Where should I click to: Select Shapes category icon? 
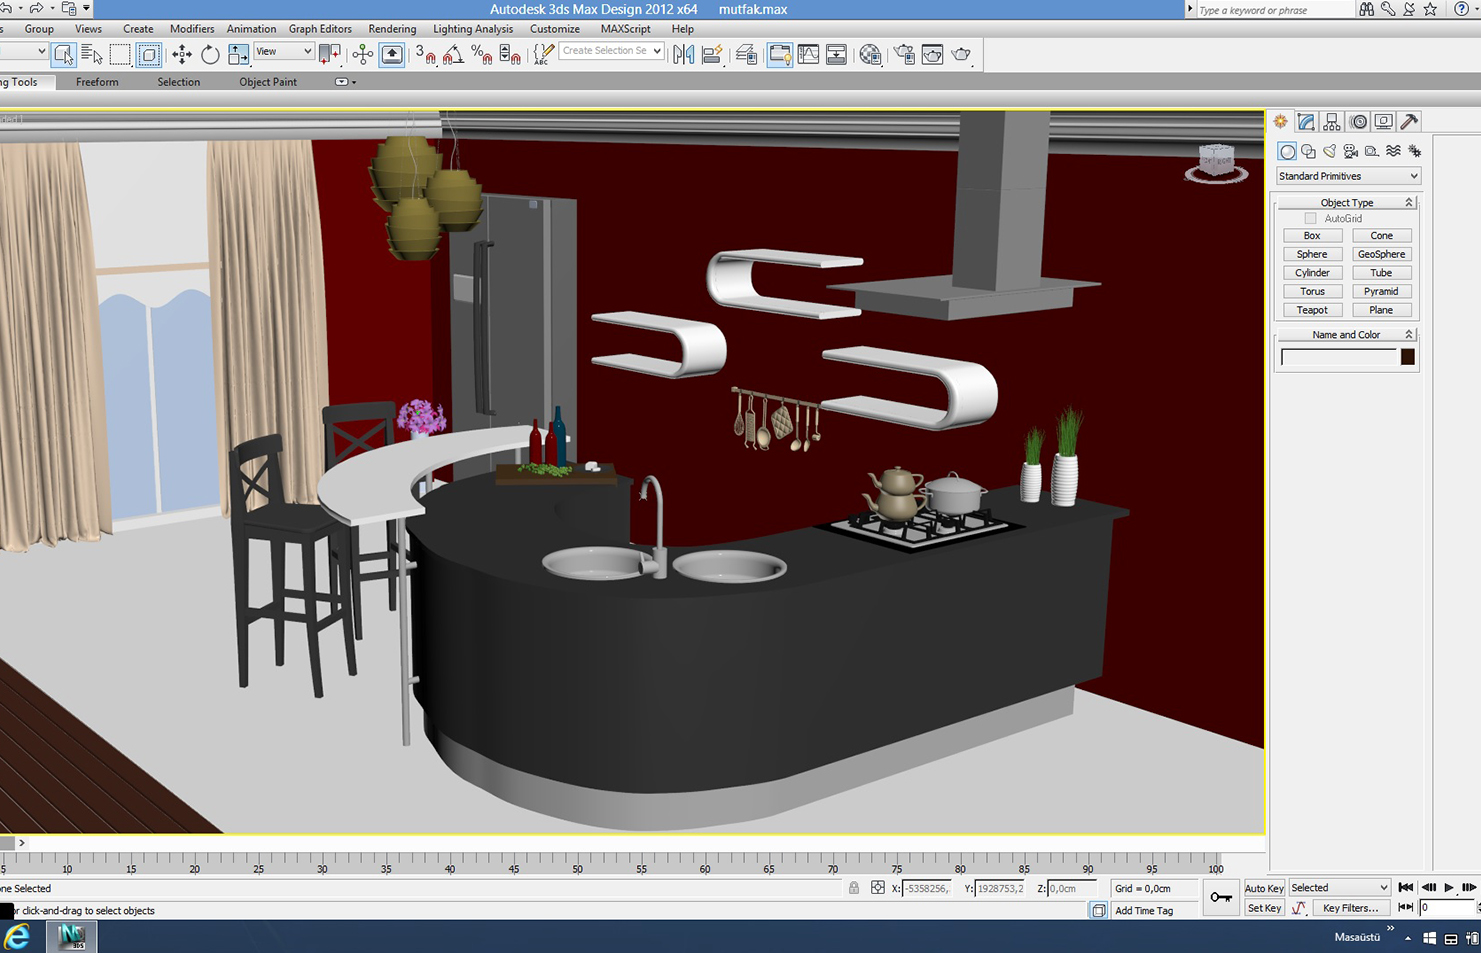pos(1308,151)
